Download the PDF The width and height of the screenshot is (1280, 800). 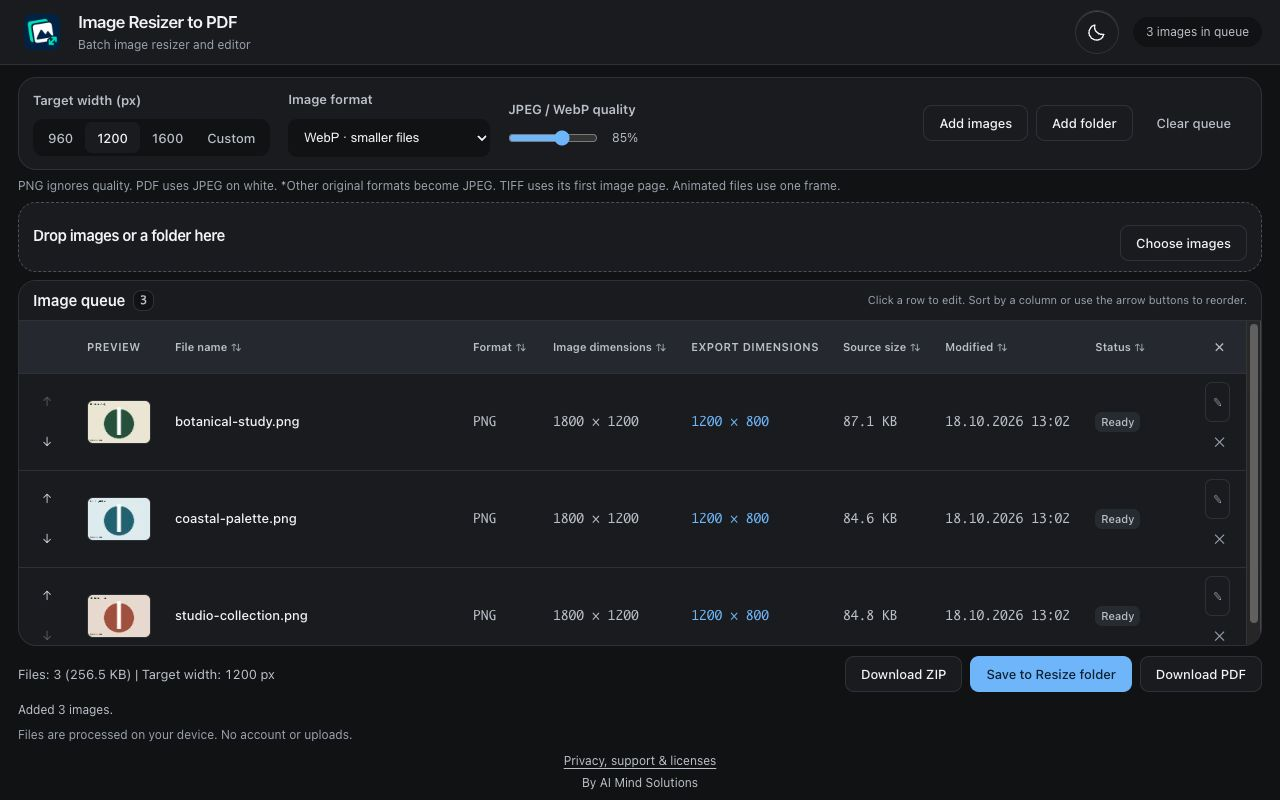(1201, 674)
